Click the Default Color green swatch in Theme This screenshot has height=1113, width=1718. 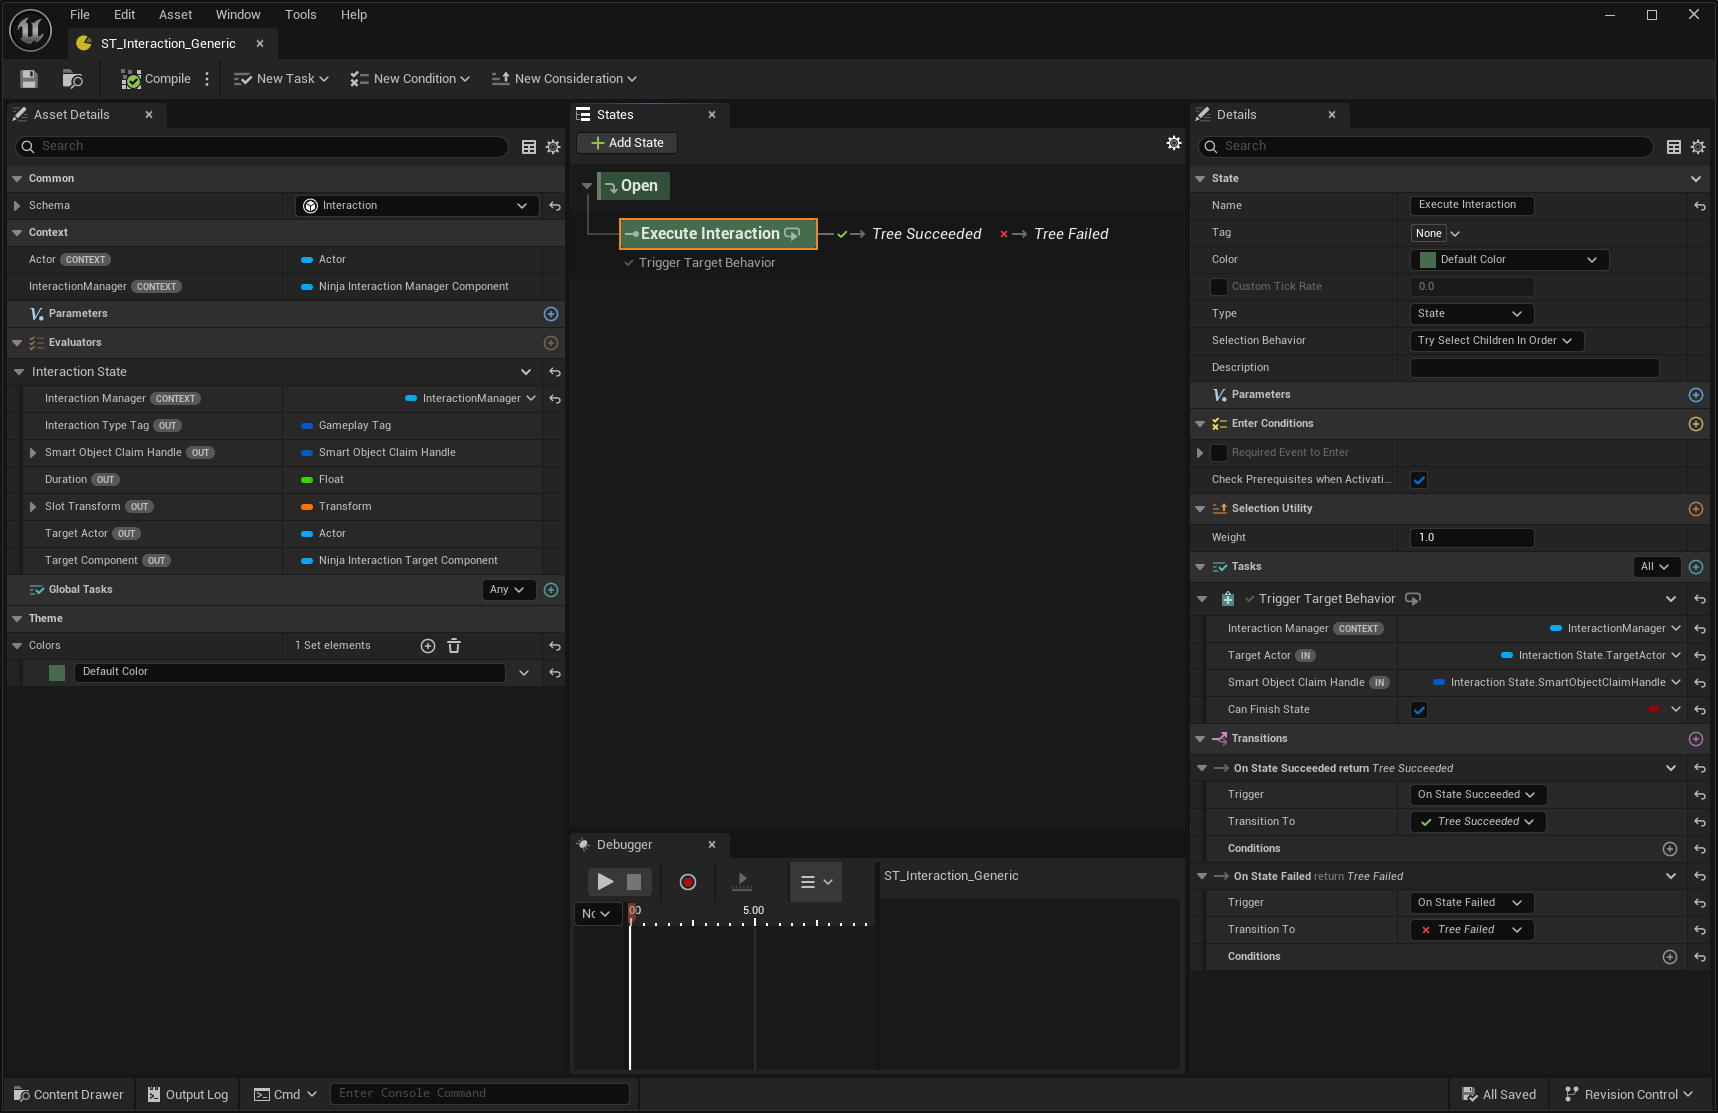(57, 673)
